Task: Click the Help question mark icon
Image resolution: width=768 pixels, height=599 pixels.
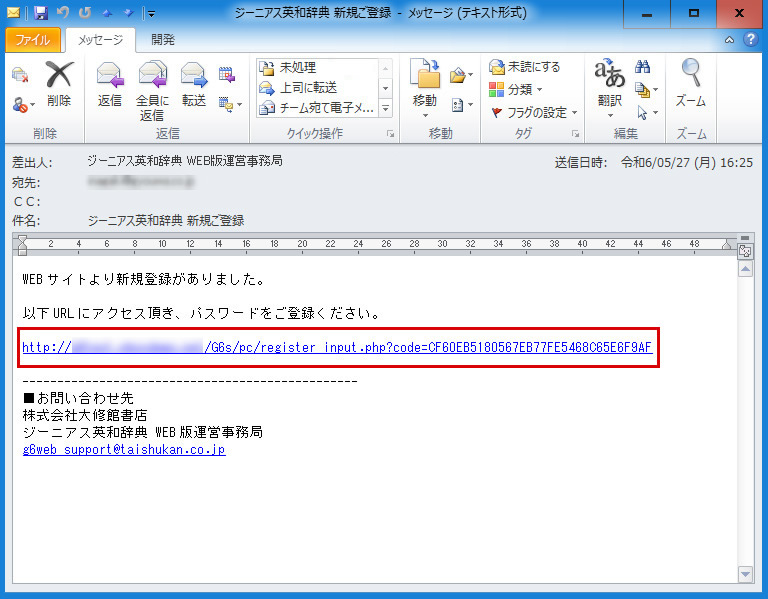Action: (x=749, y=40)
